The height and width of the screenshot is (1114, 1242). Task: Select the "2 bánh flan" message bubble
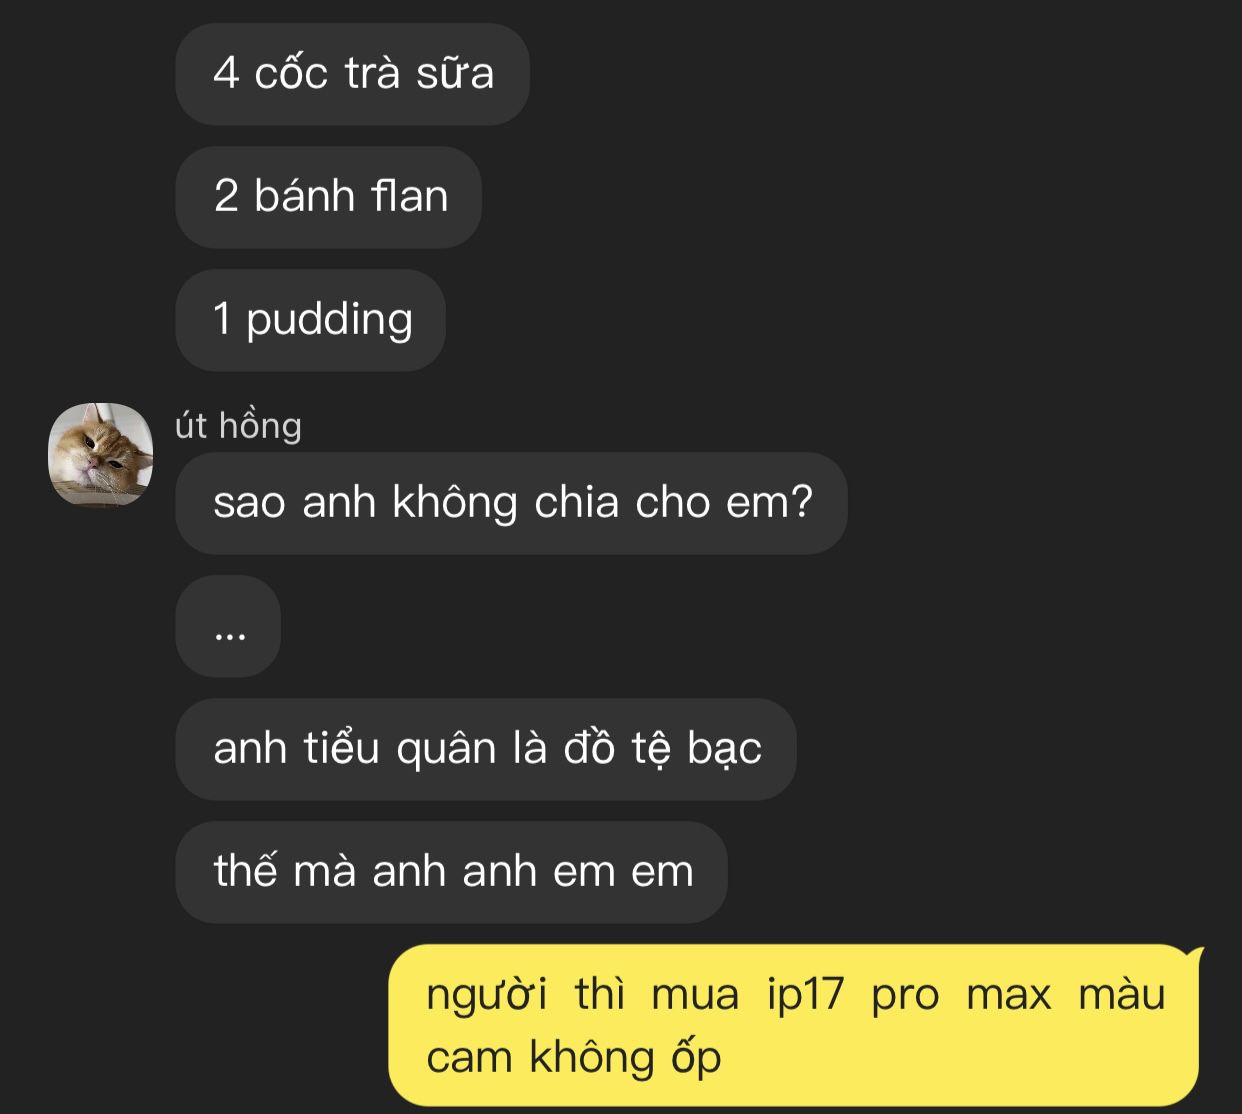[x=329, y=197]
